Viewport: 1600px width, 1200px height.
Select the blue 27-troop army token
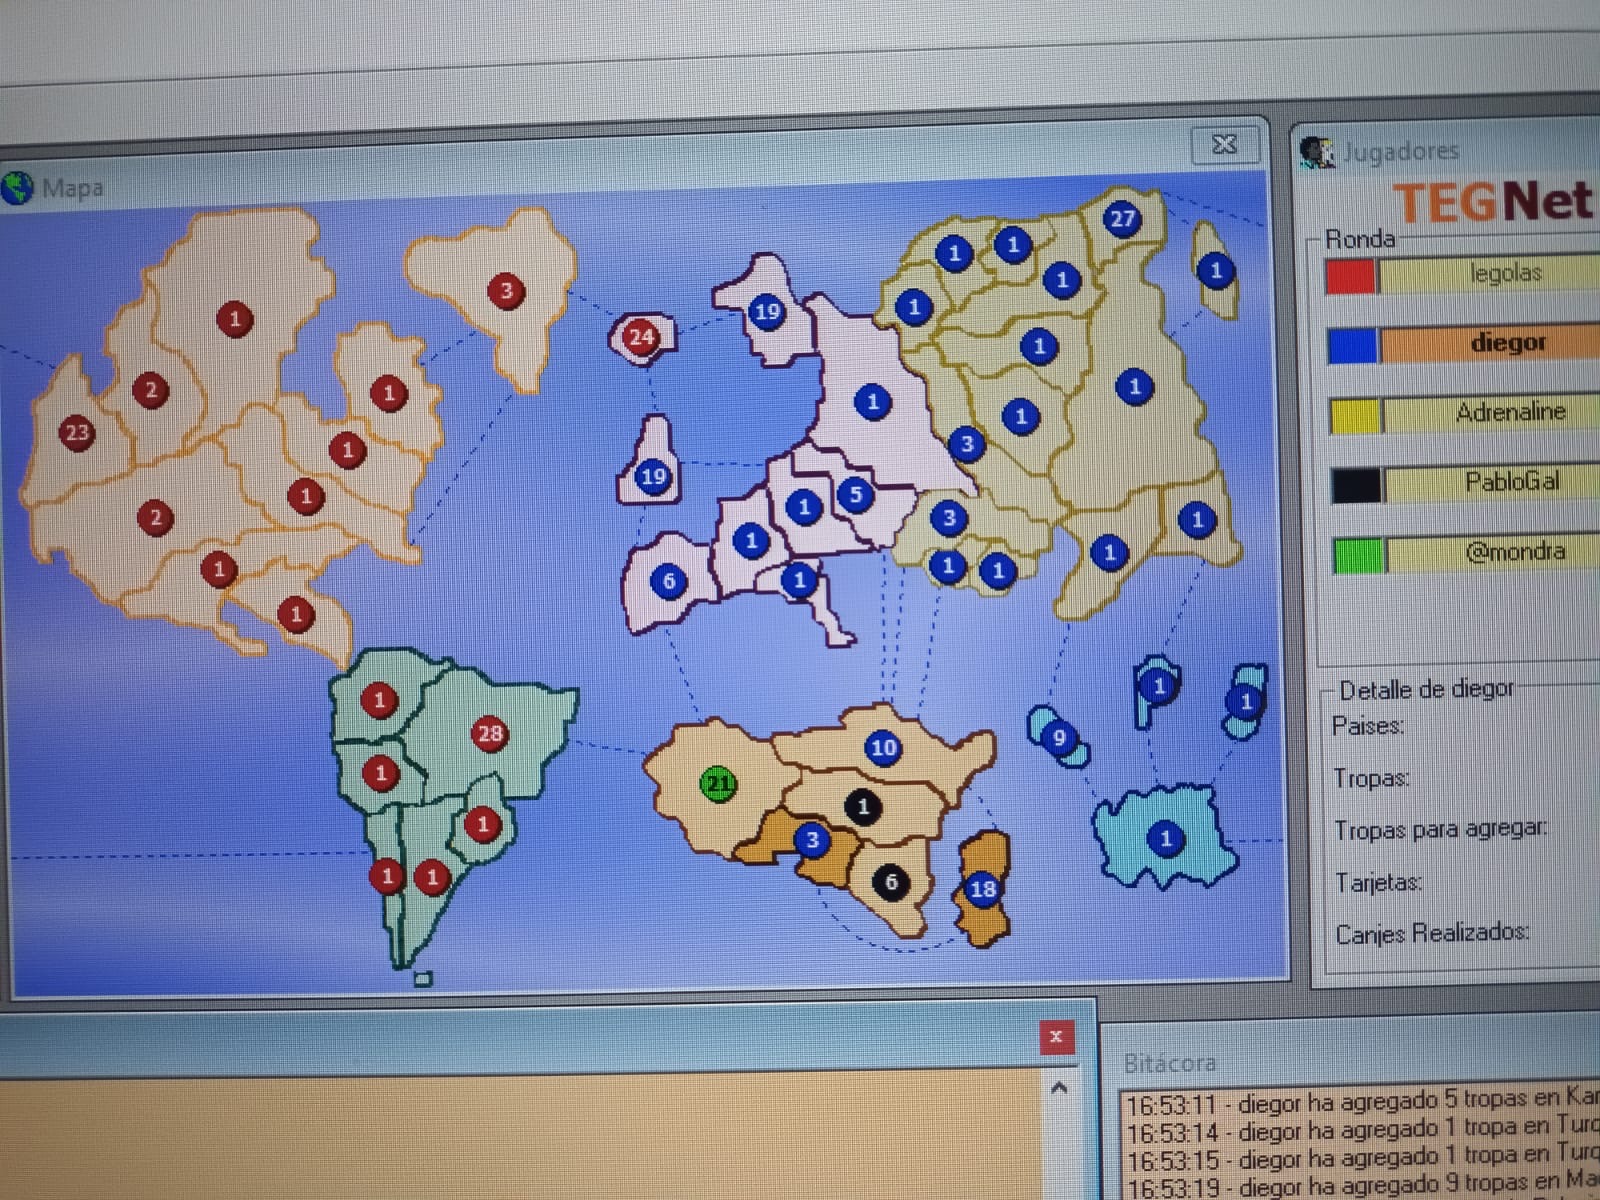tap(1122, 219)
